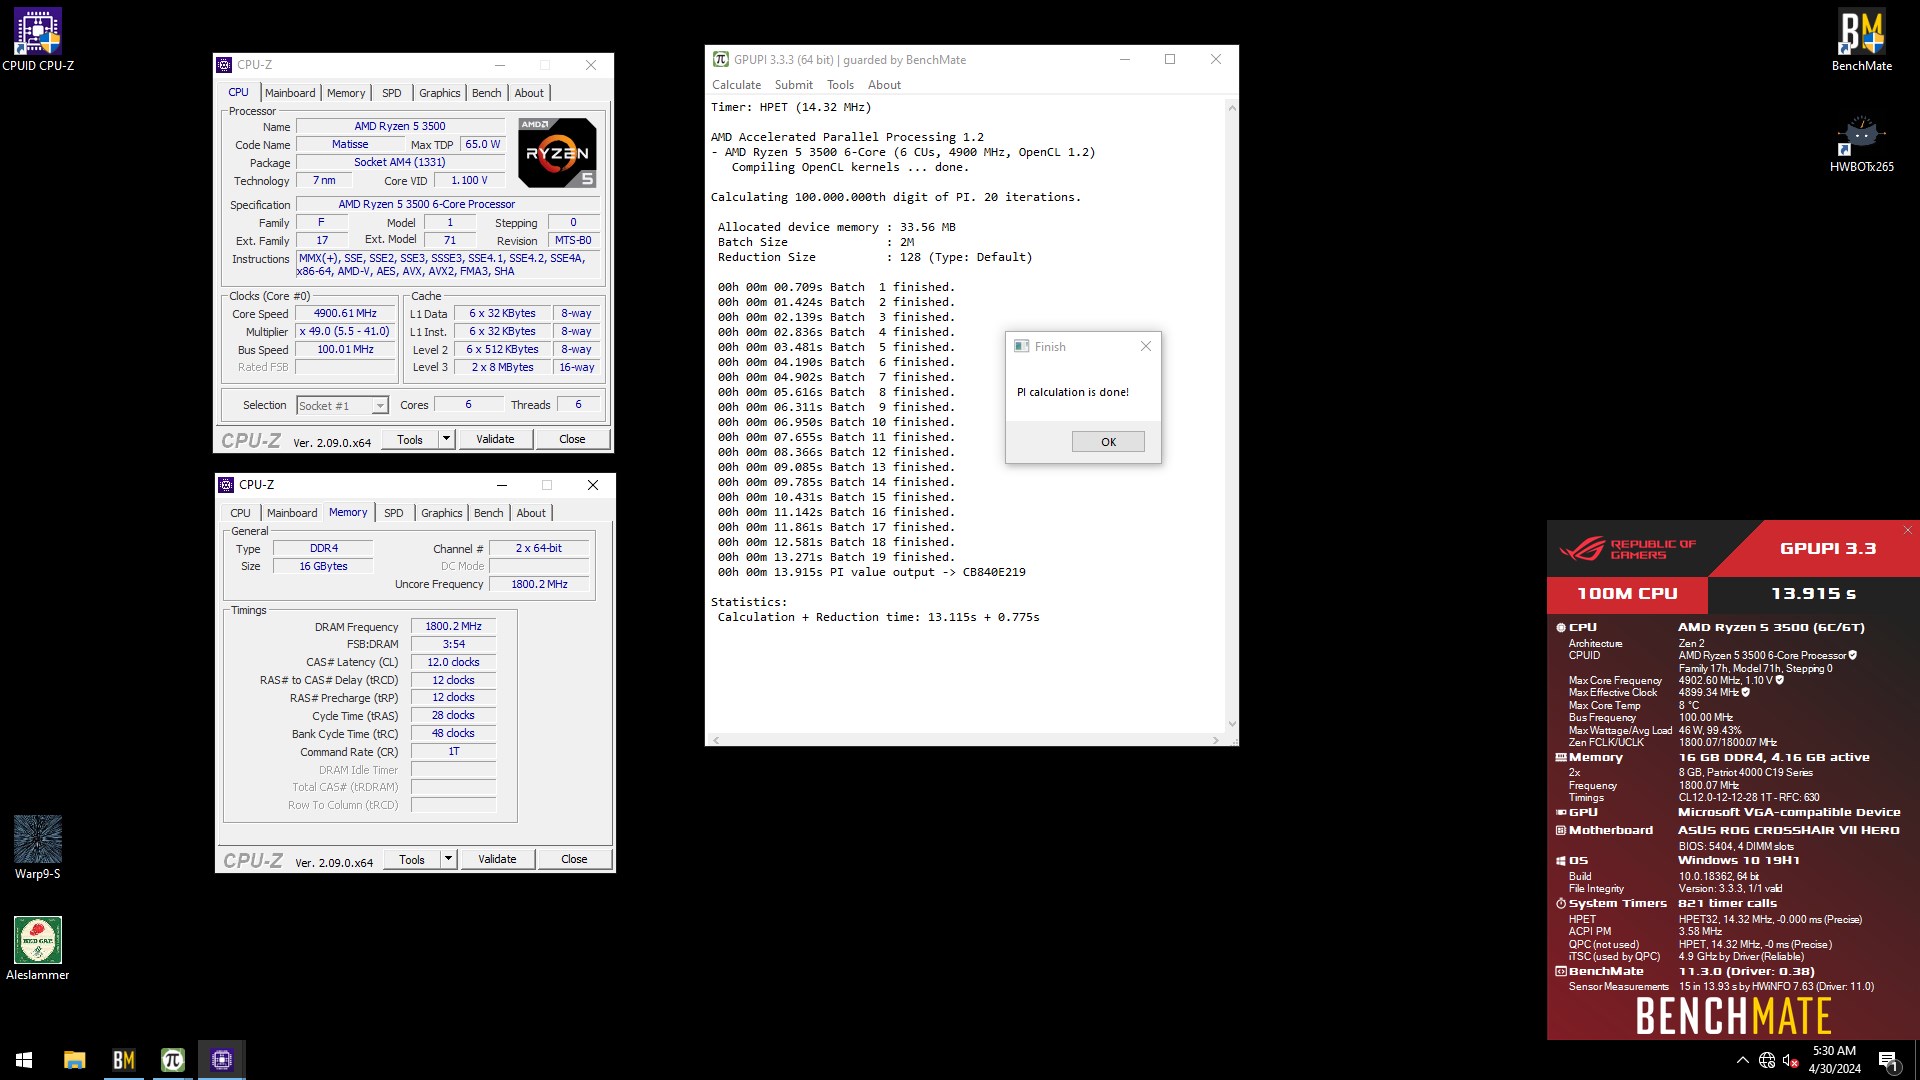Click the muted volume tray icon
This screenshot has height=1080, width=1920.
point(1791,1060)
